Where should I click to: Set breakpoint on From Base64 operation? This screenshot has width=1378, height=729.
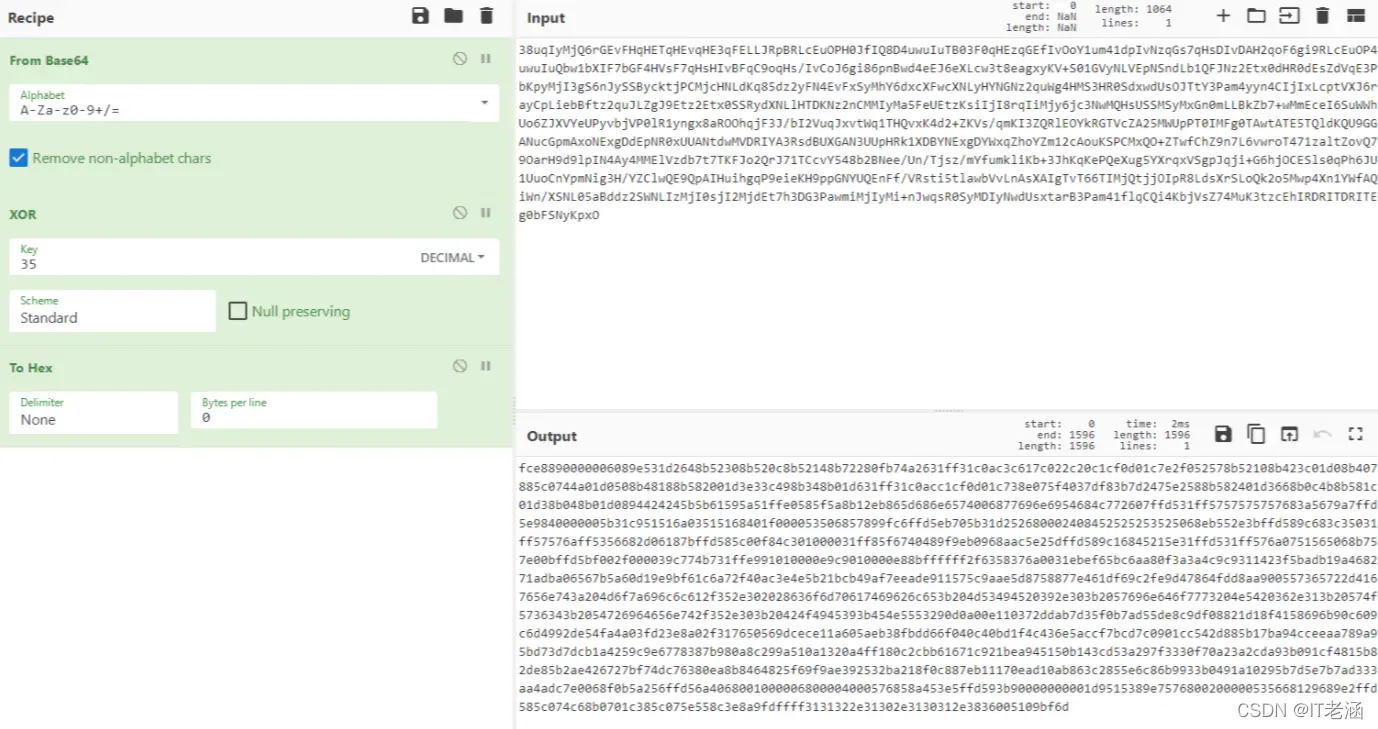[x=486, y=59]
